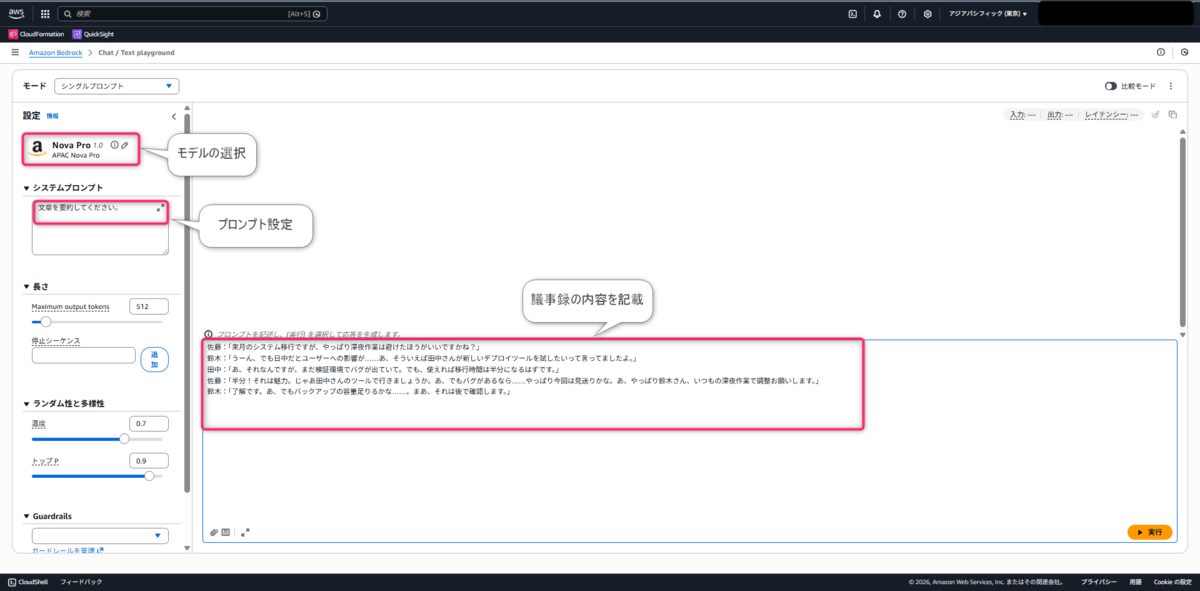Open the console settings gear
The height and width of the screenshot is (591, 1200).
point(928,14)
